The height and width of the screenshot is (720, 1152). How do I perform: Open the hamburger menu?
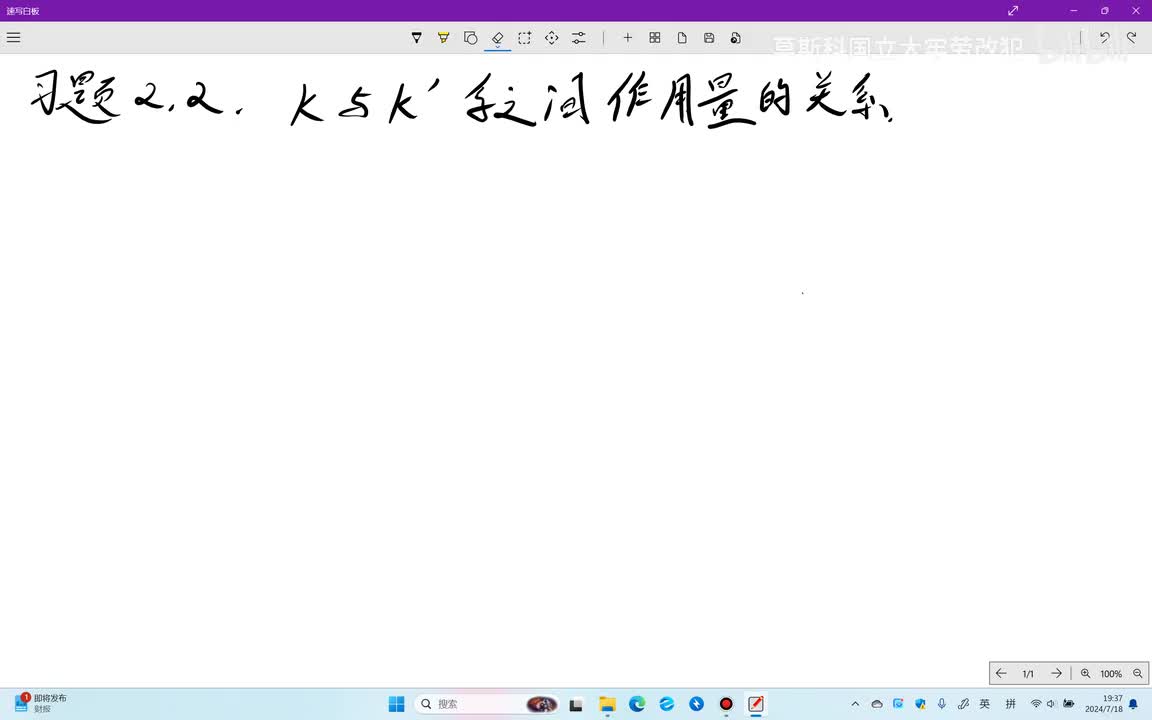(13, 37)
